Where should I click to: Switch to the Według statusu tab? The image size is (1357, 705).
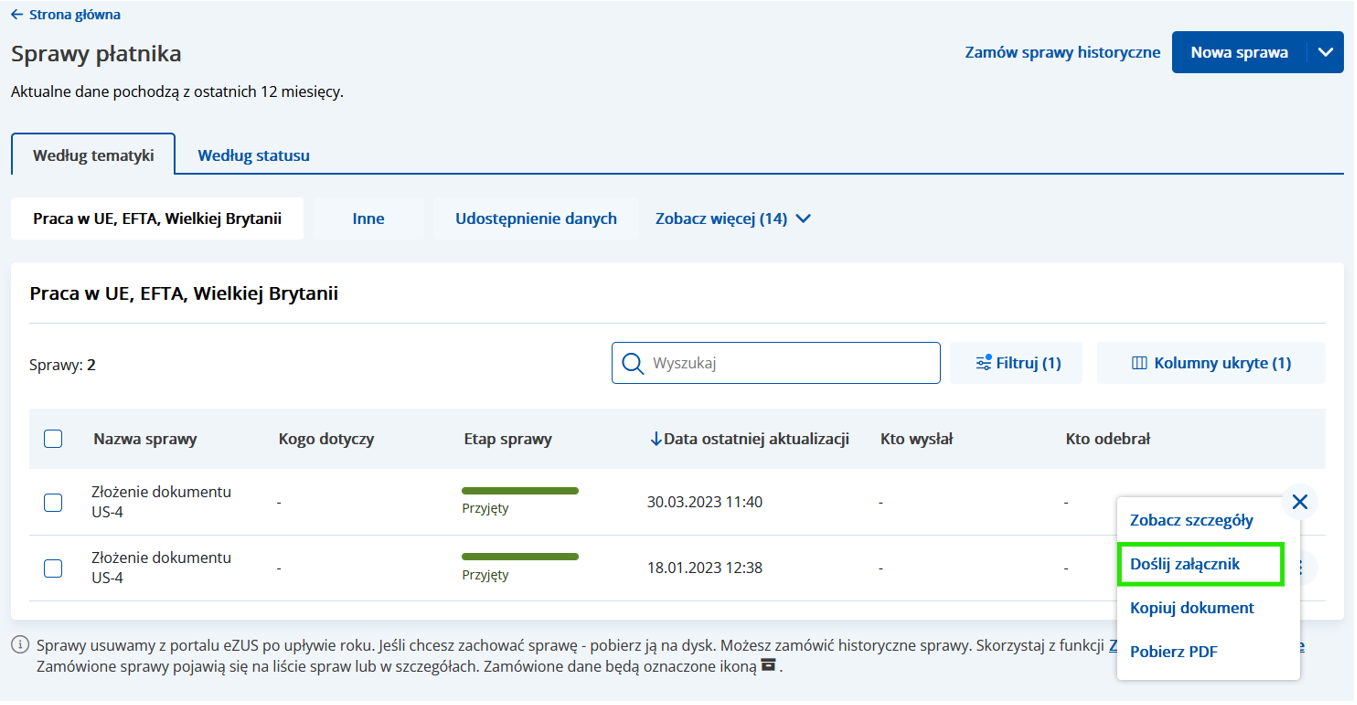tap(253, 155)
